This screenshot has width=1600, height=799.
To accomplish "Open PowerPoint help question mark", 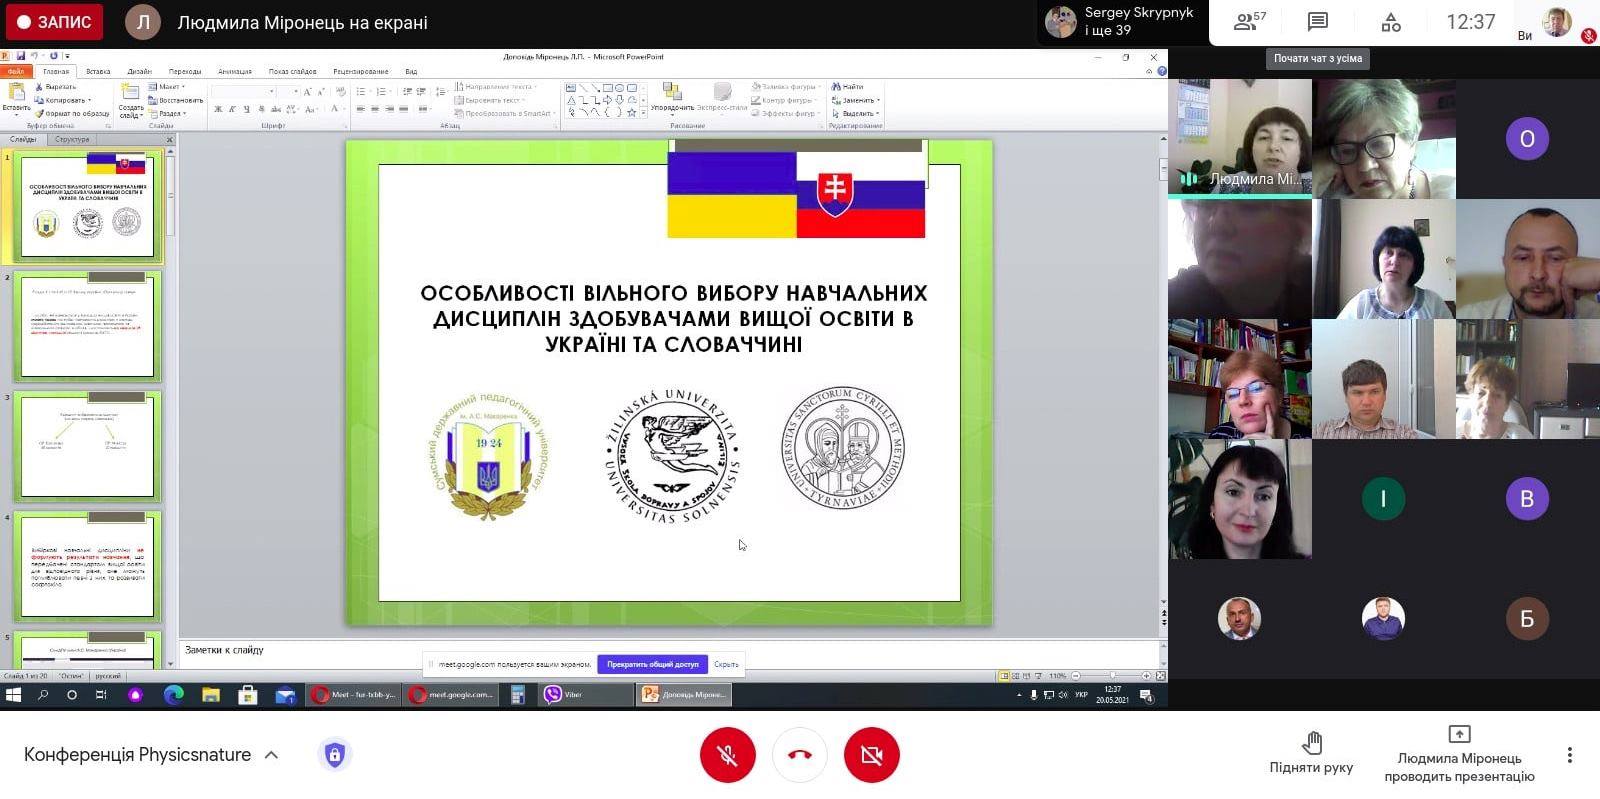I will point(1162,71).
